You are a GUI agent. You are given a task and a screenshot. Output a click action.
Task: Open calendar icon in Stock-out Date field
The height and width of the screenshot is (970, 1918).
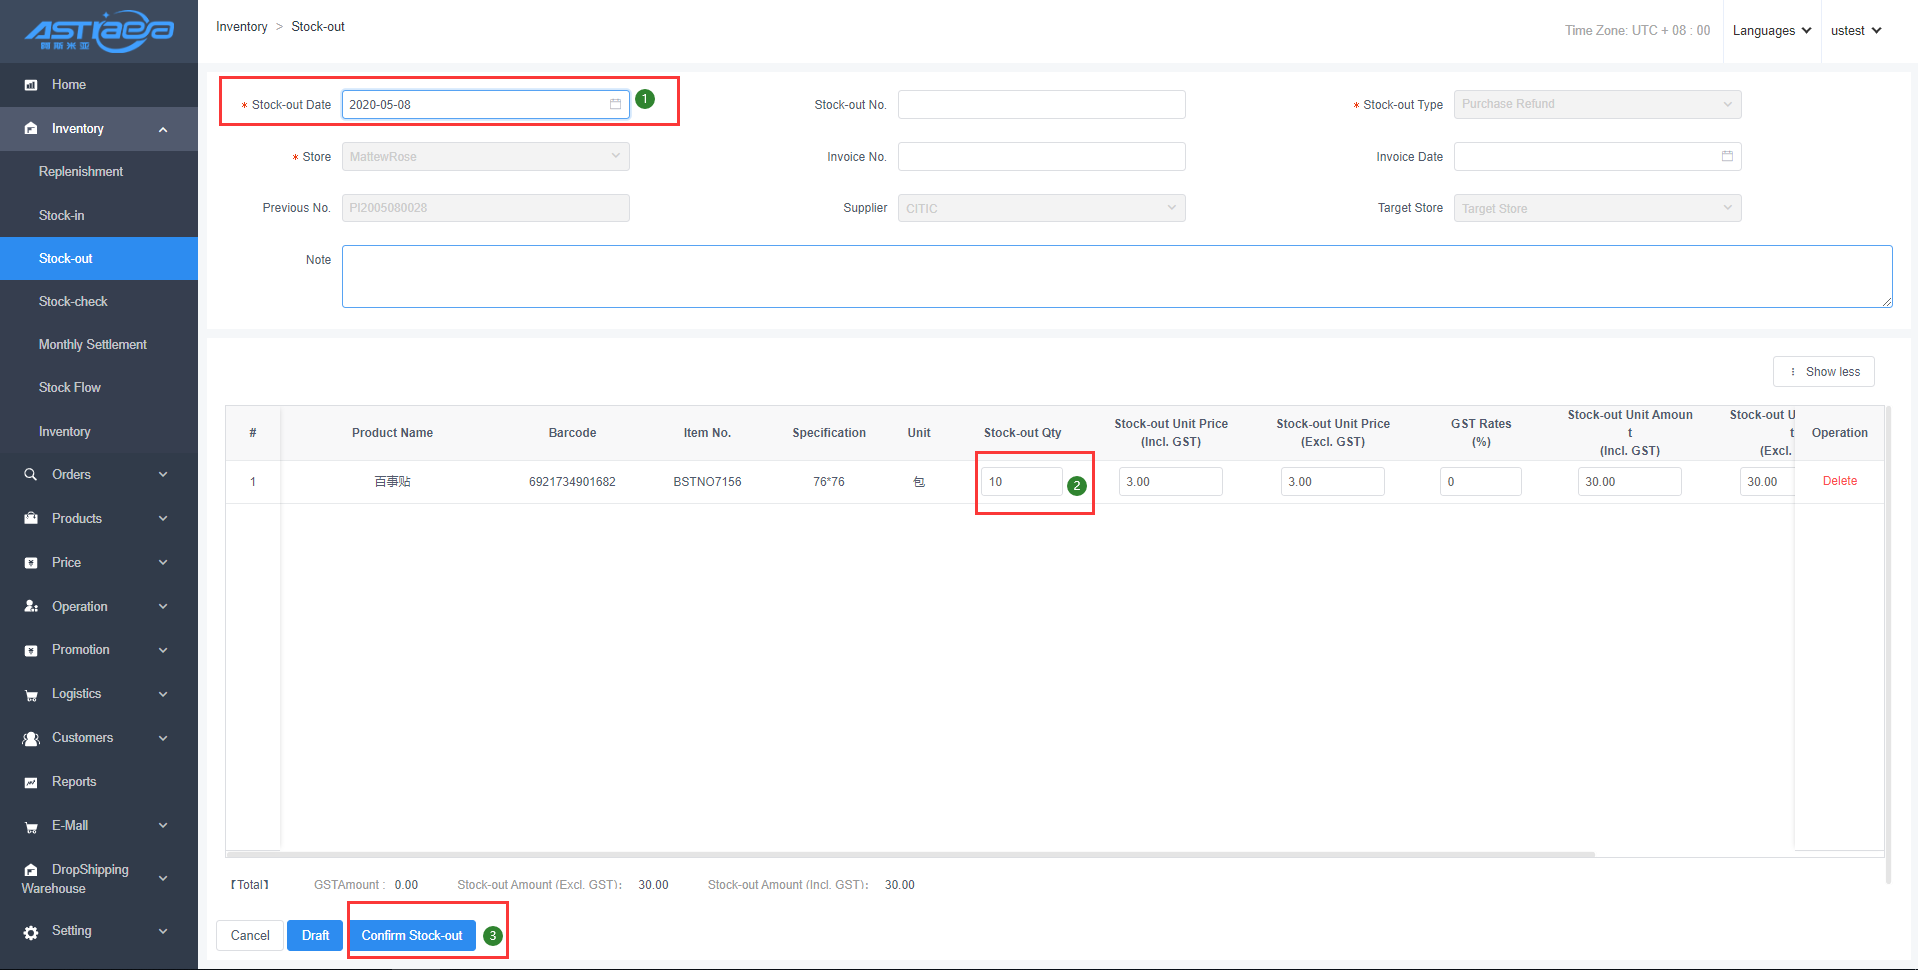(615, 104)
